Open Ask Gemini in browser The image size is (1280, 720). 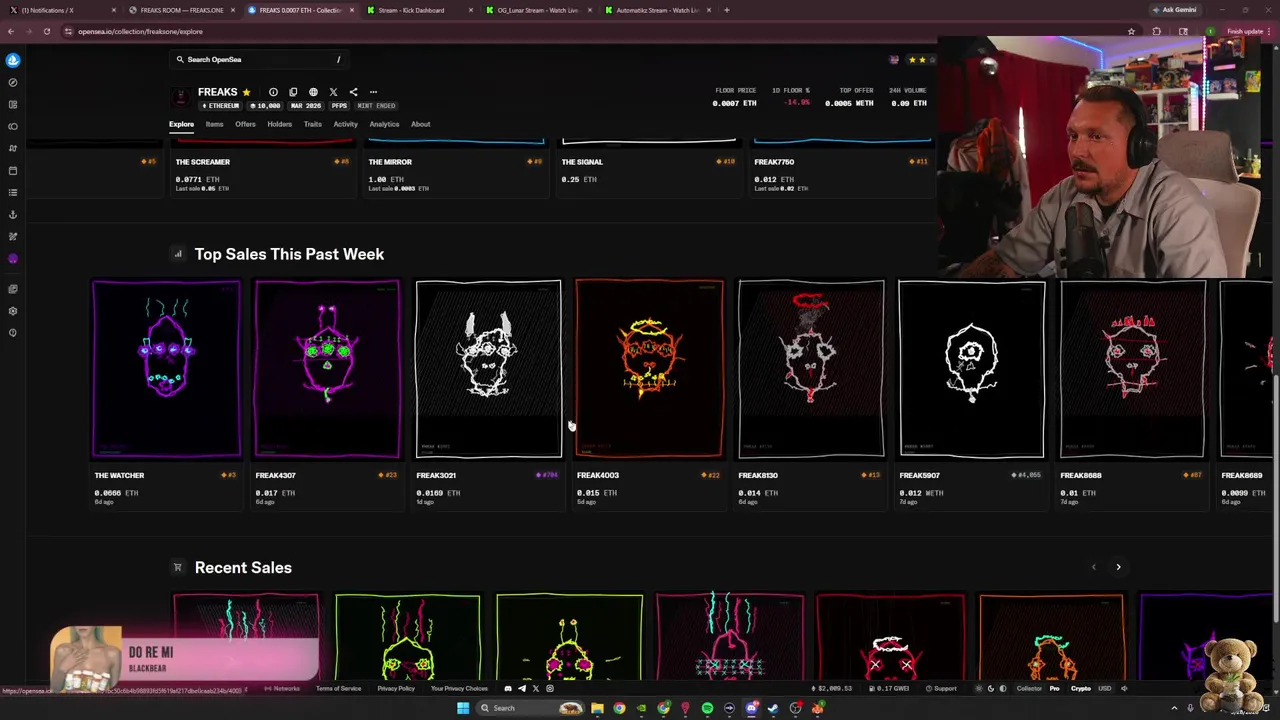(x=1174, y=10)
